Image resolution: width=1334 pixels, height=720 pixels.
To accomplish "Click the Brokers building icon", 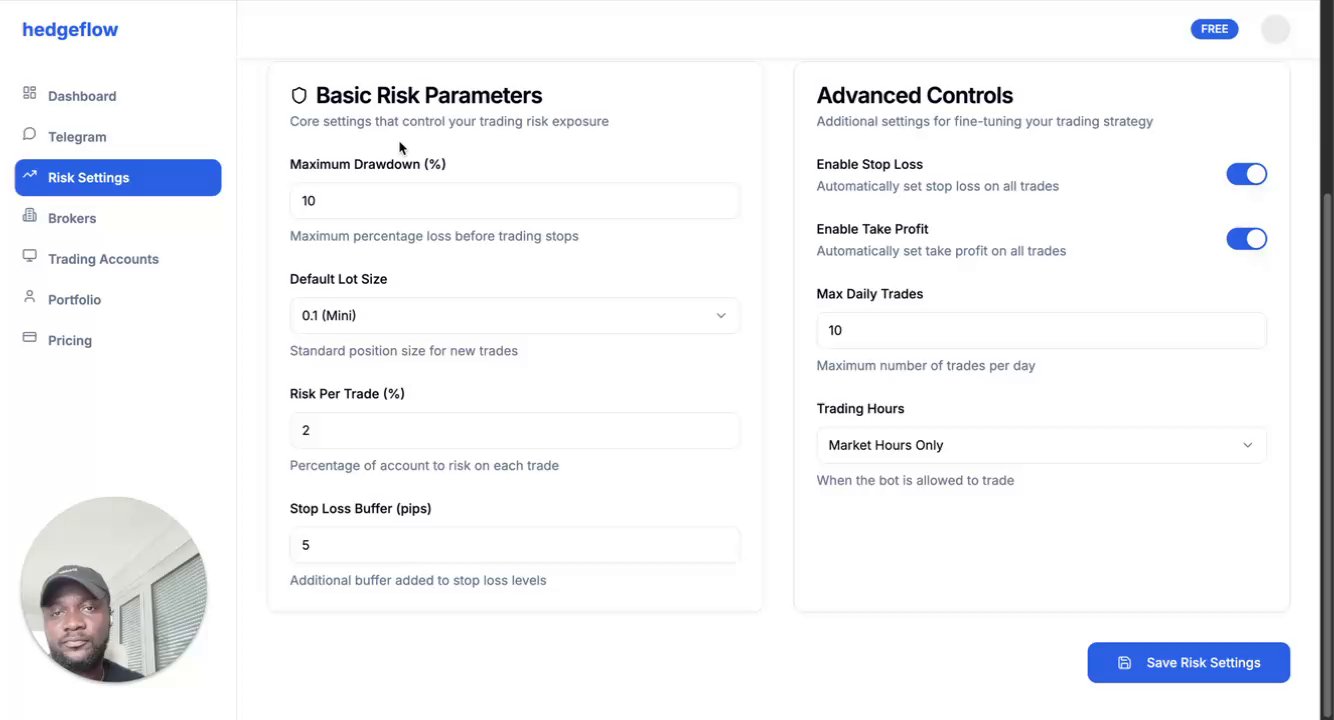I will 29,217.
